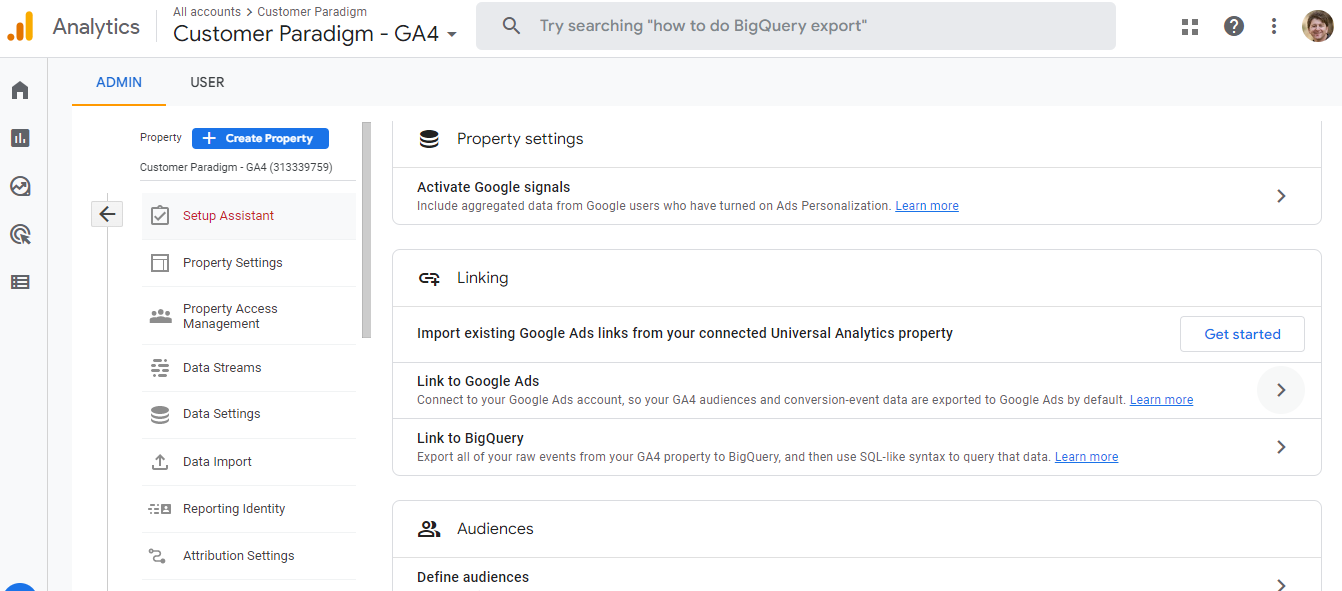Select the ADMIN tab
Image resolution: width=1342 pixels, height=591 pixels.
coord(118,82)
